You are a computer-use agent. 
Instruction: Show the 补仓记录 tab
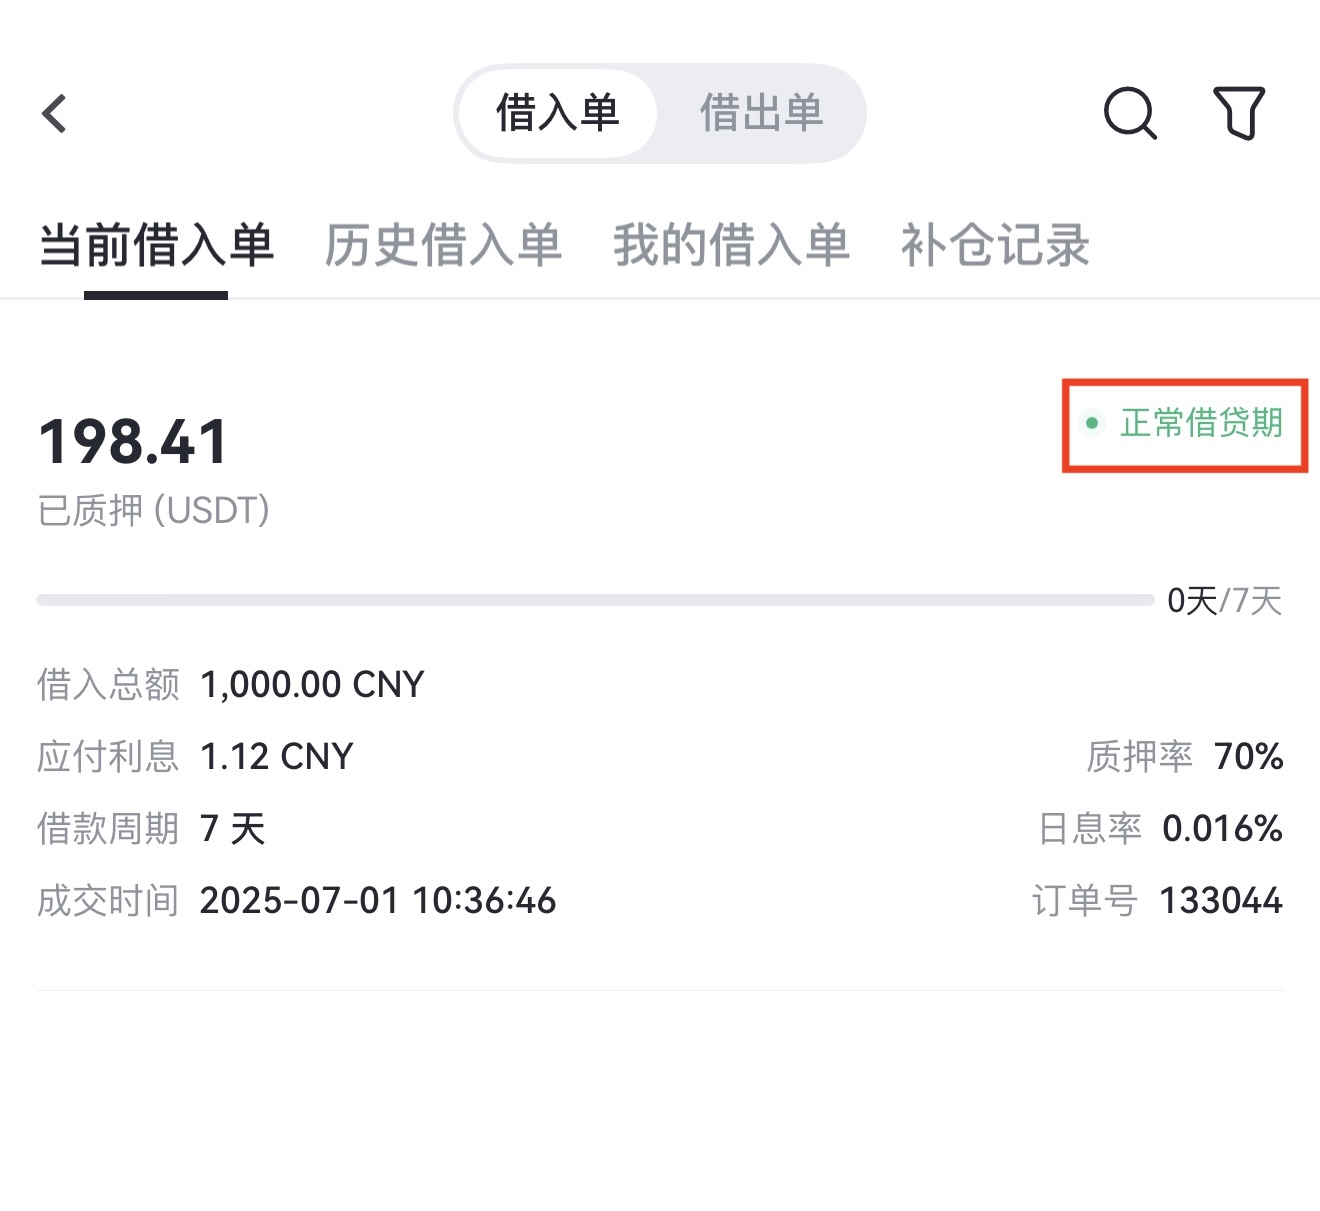click(995, 246)
